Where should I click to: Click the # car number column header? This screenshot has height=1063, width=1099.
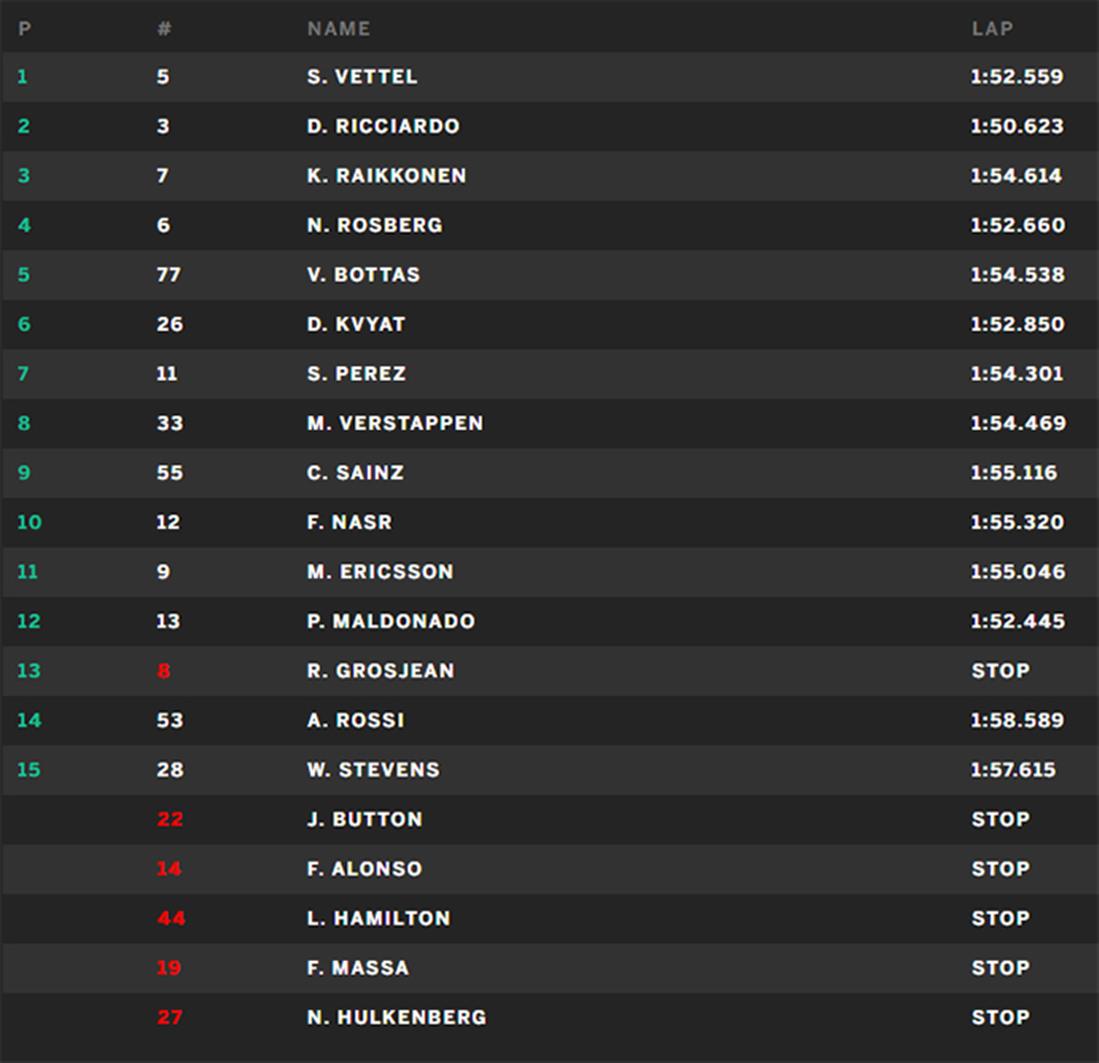164,29
